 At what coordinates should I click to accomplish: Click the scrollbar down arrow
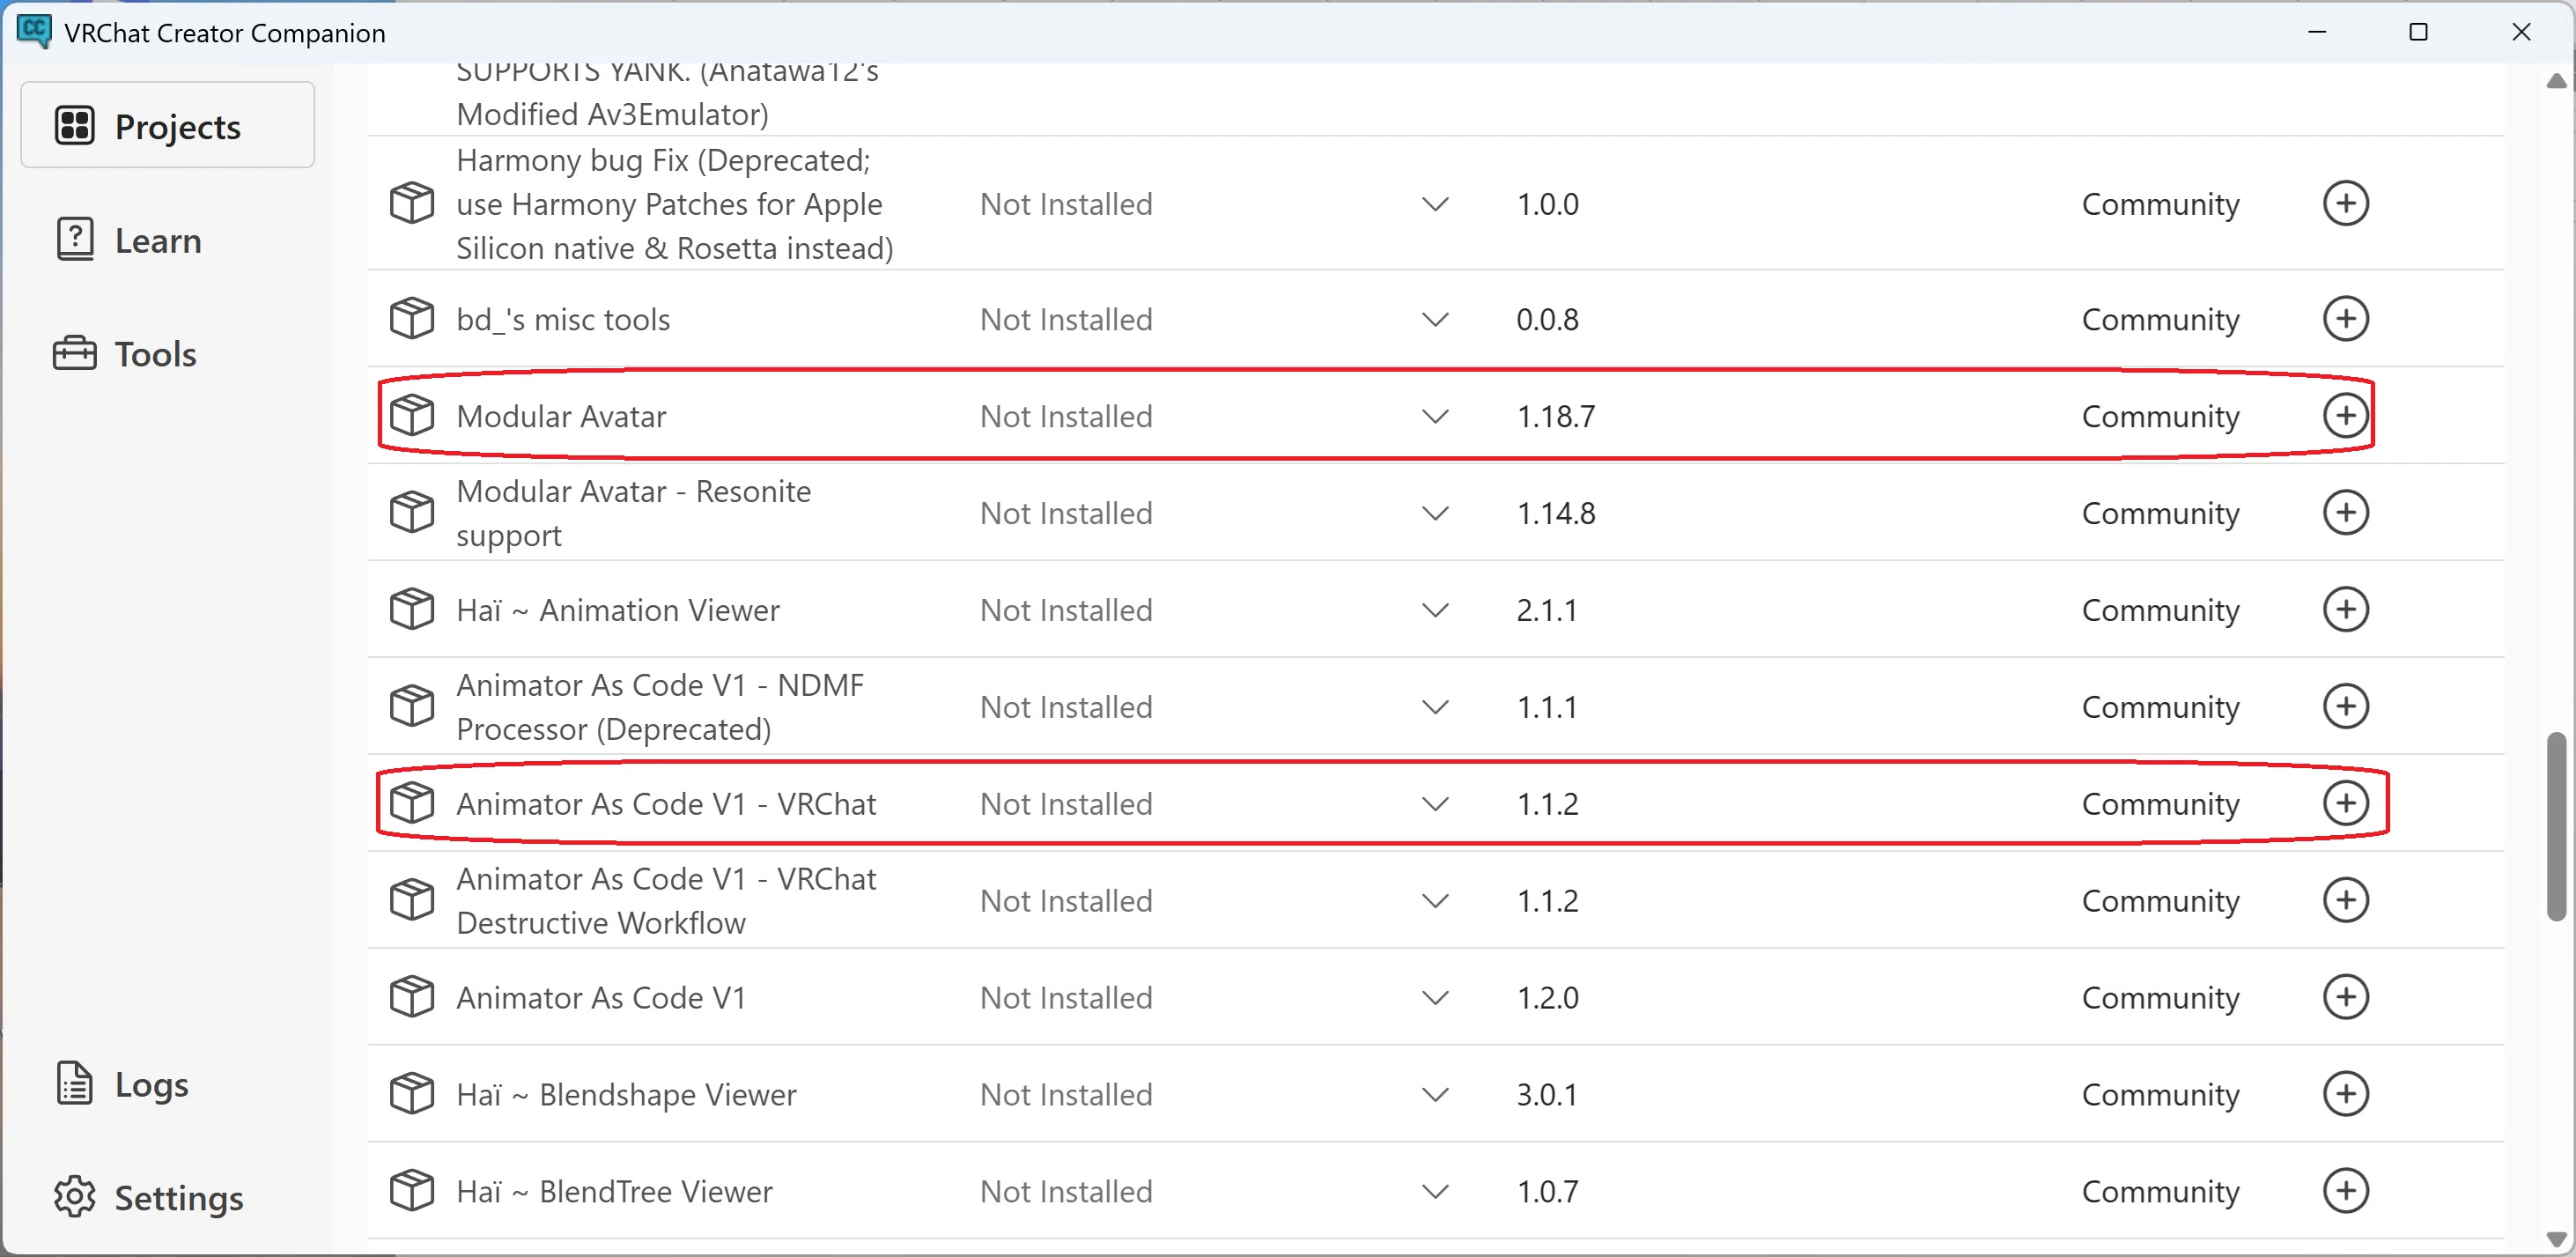pyautogui.click(x=2556, y=1239)
